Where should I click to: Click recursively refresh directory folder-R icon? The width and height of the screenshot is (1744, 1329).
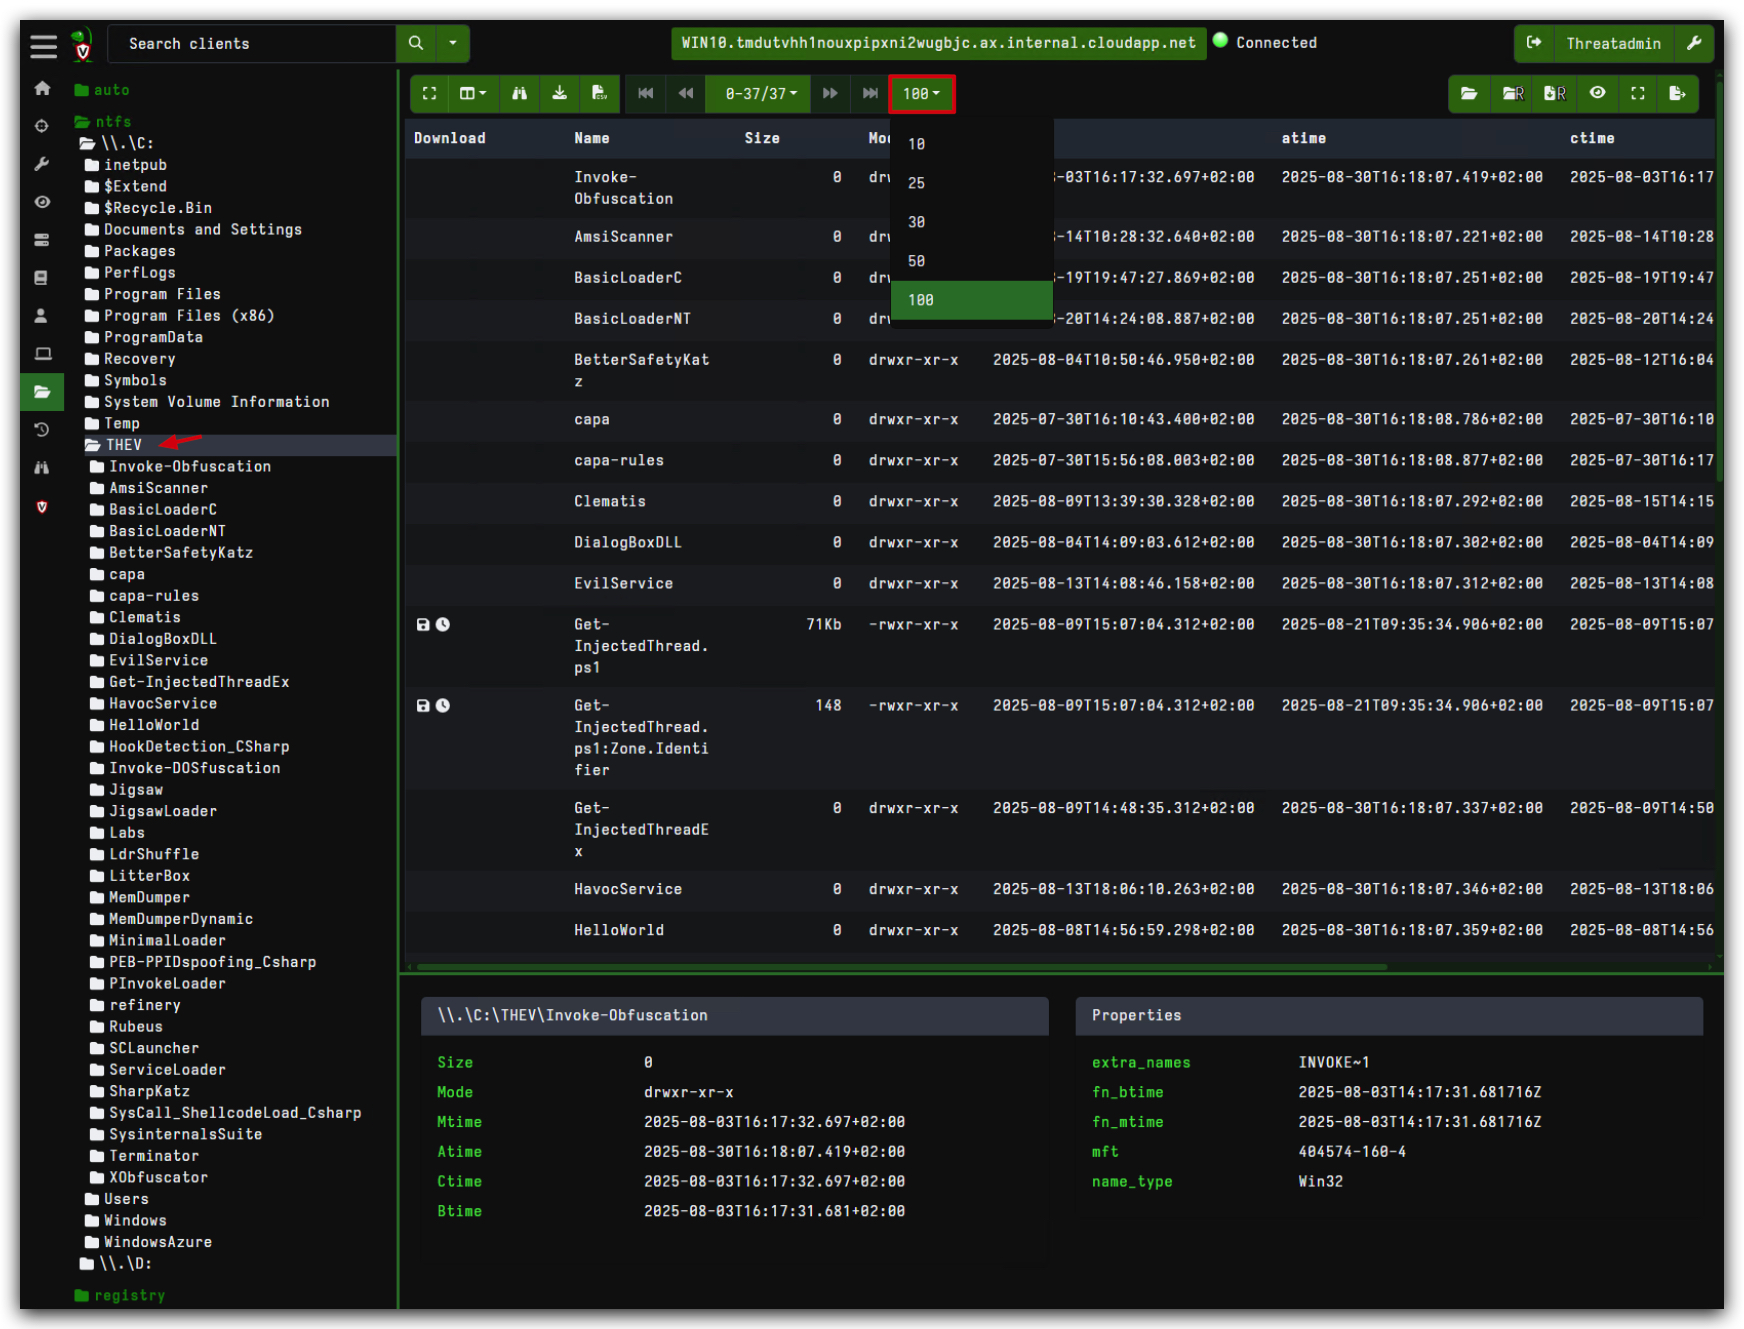pyautogui.click(x=1513, y=94)
